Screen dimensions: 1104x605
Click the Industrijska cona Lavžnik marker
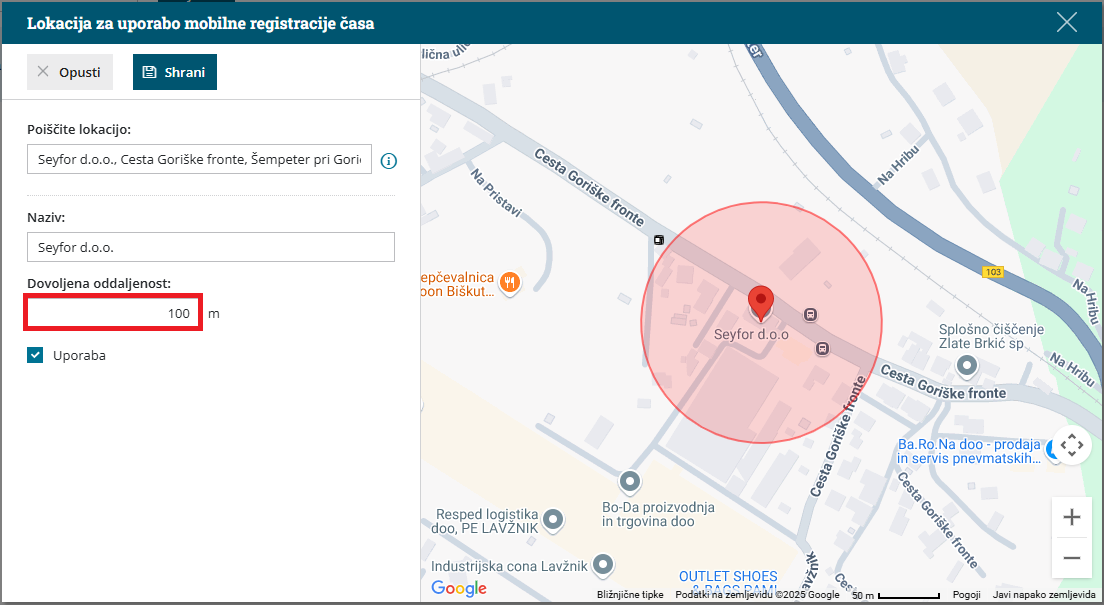pyautogui.click(x=603, y=563)
